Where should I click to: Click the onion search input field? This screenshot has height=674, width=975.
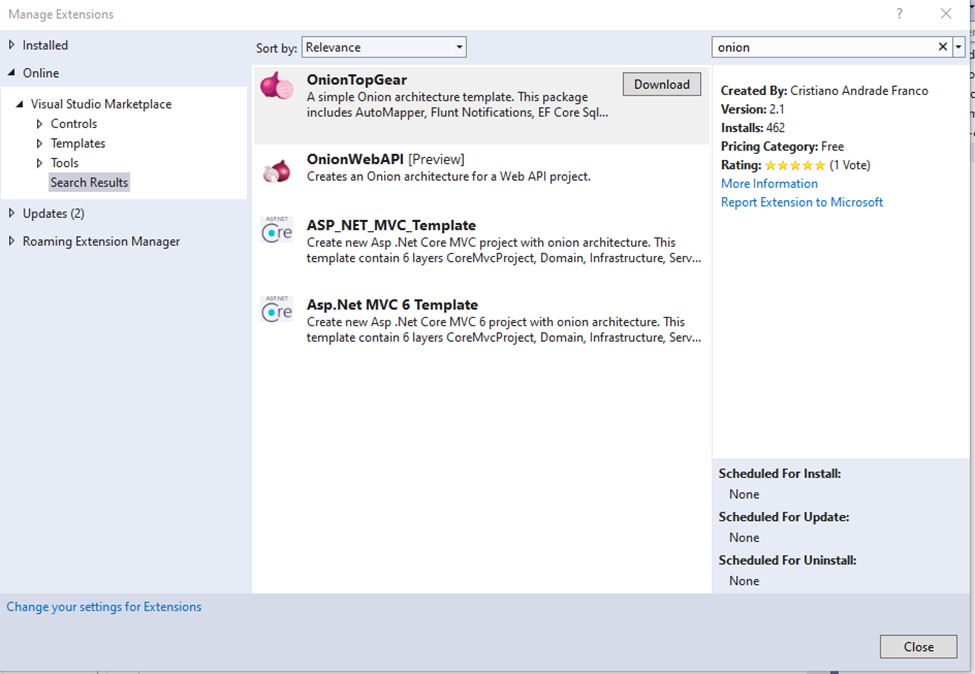click(824, 47)
